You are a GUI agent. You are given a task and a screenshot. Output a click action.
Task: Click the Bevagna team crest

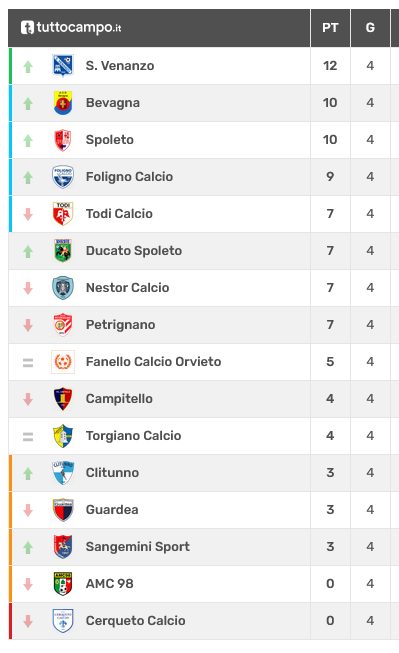click(63, 103)
